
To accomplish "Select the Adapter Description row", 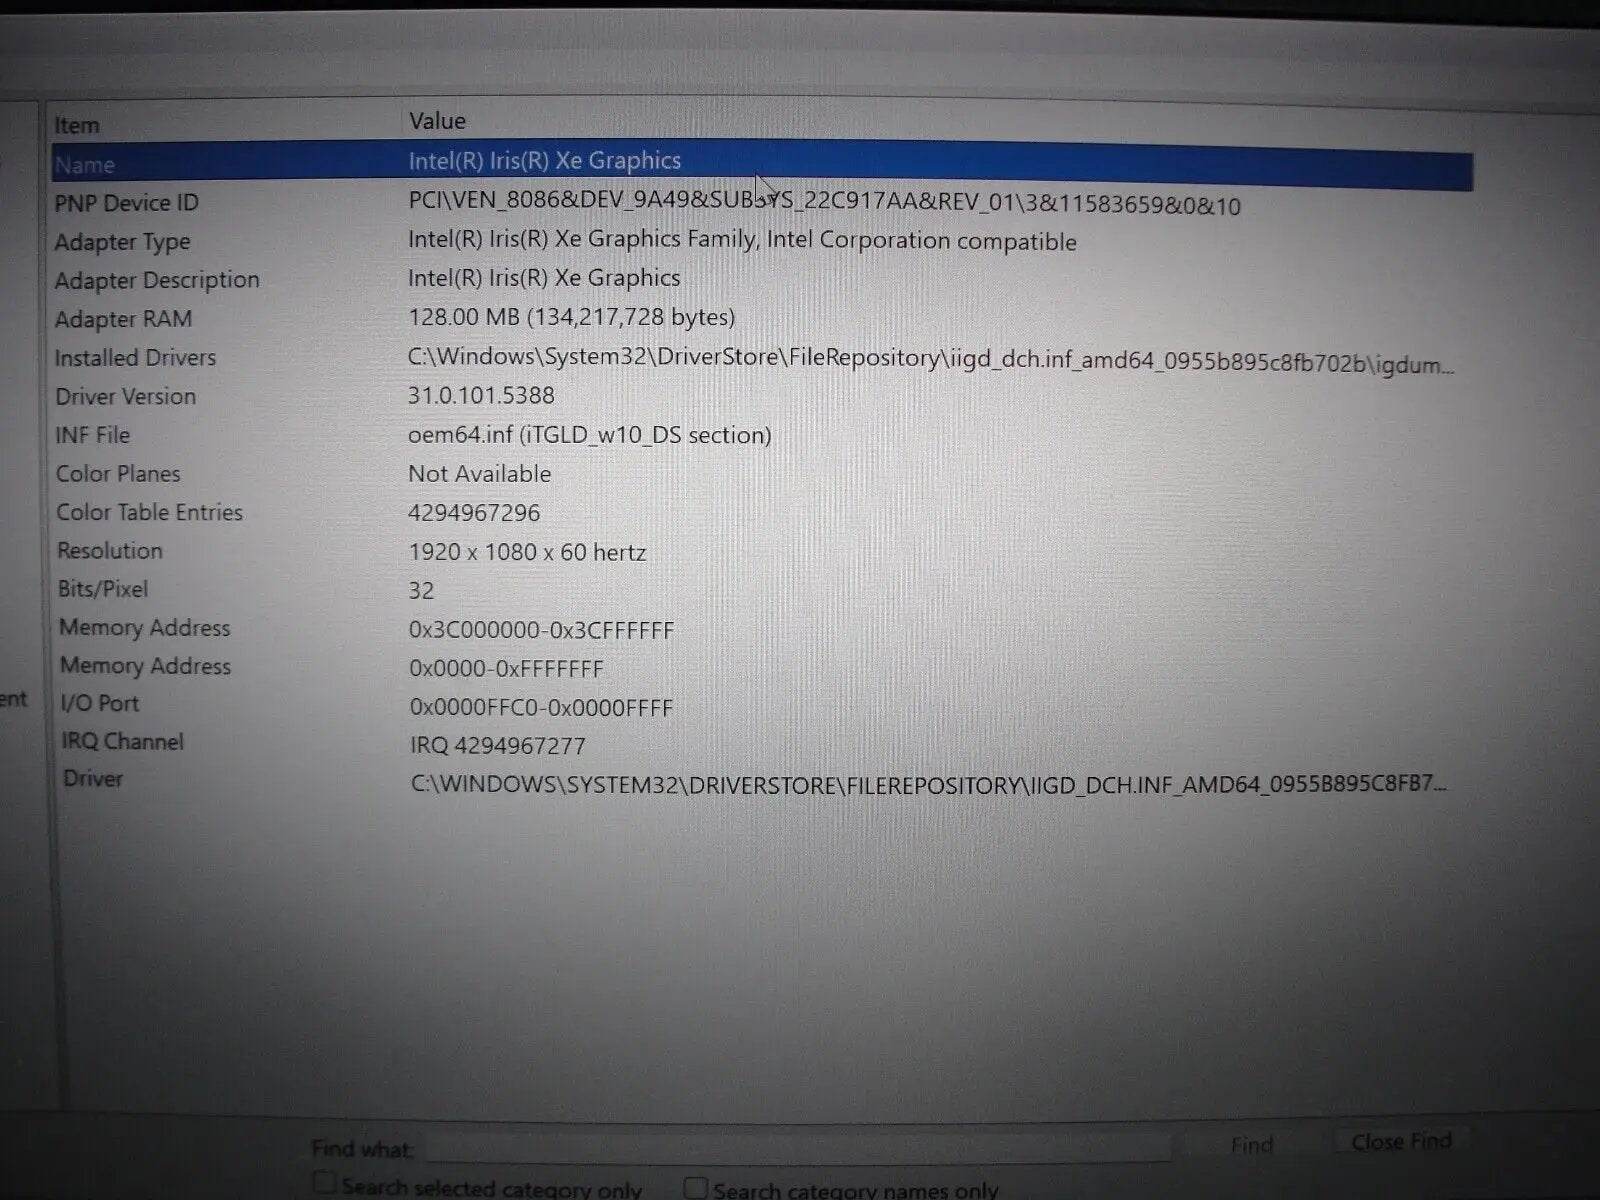I will [x=157, y=281].
